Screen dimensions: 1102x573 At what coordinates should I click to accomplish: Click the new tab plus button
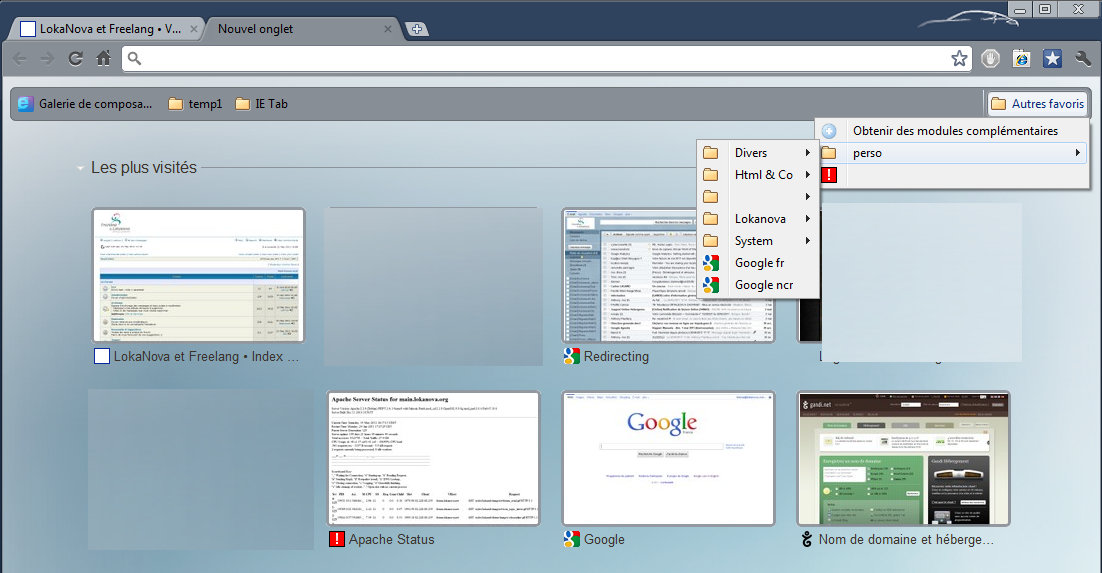(x=417, y=29)
